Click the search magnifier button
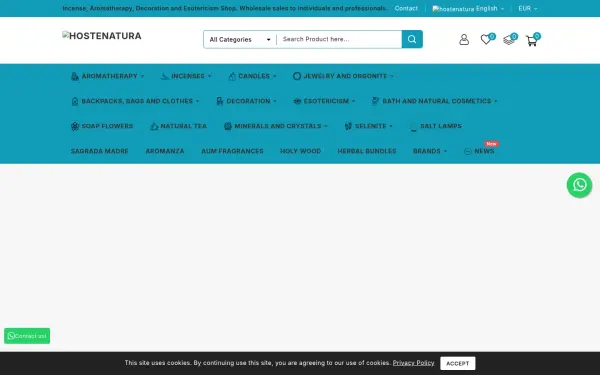Screen dimensions: 600x375 [x=412, y=39]
